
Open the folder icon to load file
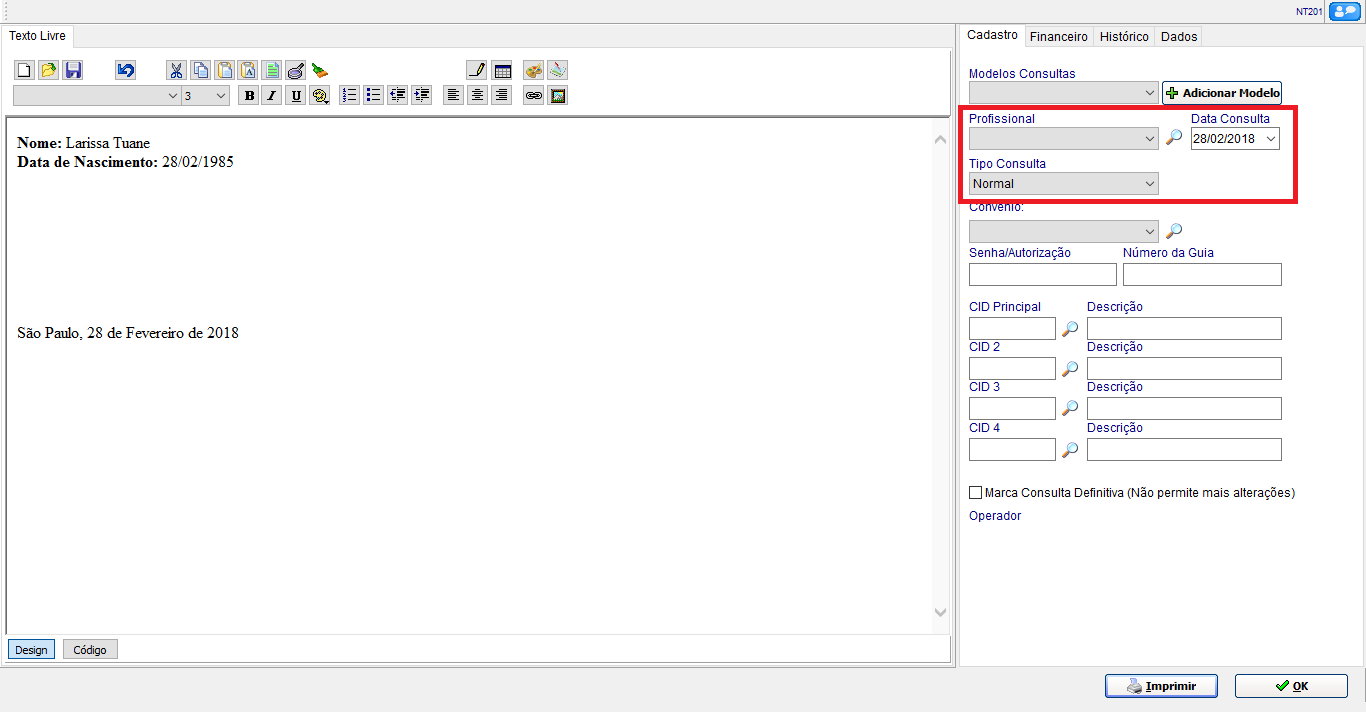(x=48, y=70)
